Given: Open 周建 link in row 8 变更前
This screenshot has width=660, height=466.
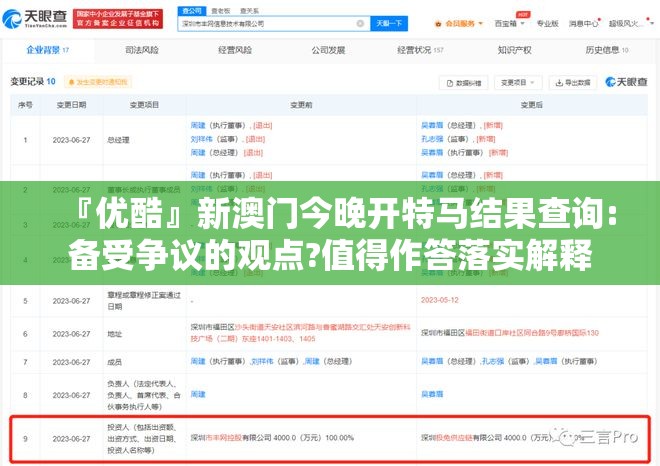Looking at the screenshot, I should click(x=198, y=394).
